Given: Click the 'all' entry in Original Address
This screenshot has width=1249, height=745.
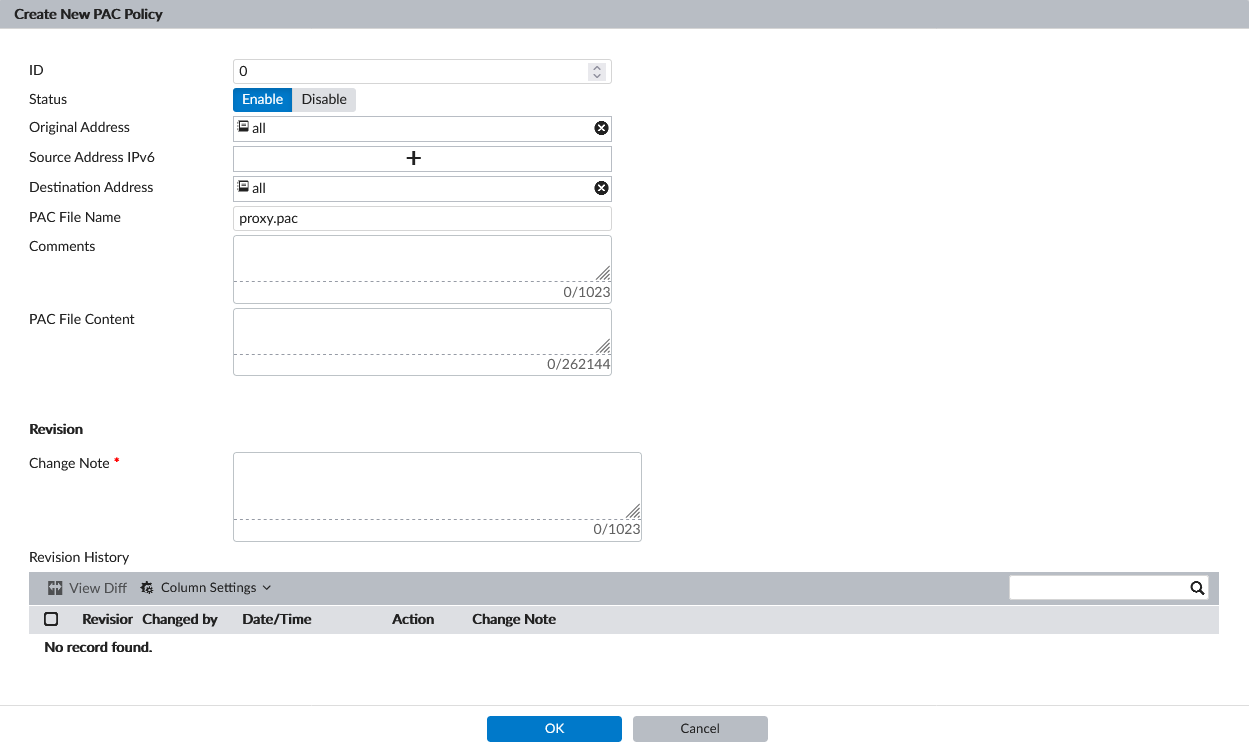Looking at the screenshot, I should [x=252, y=128].
